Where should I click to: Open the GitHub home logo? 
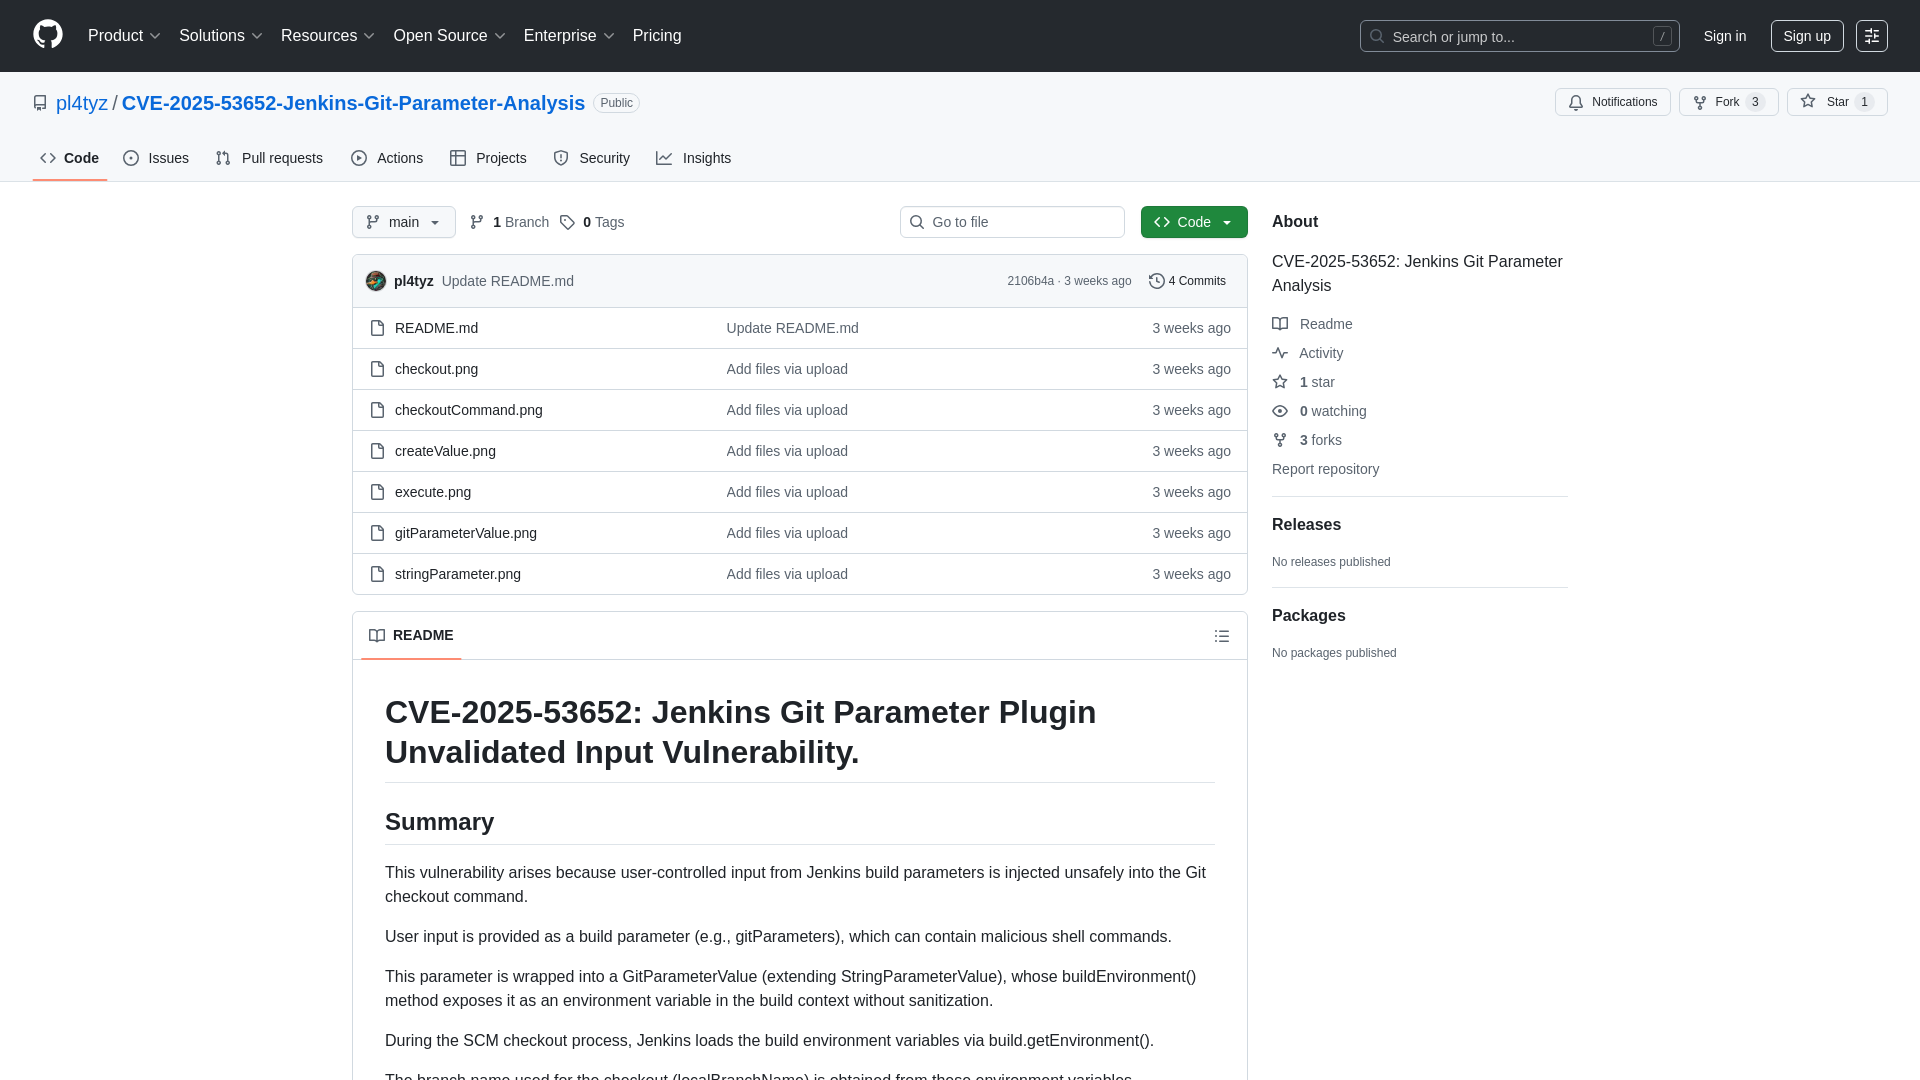point(48,35)
